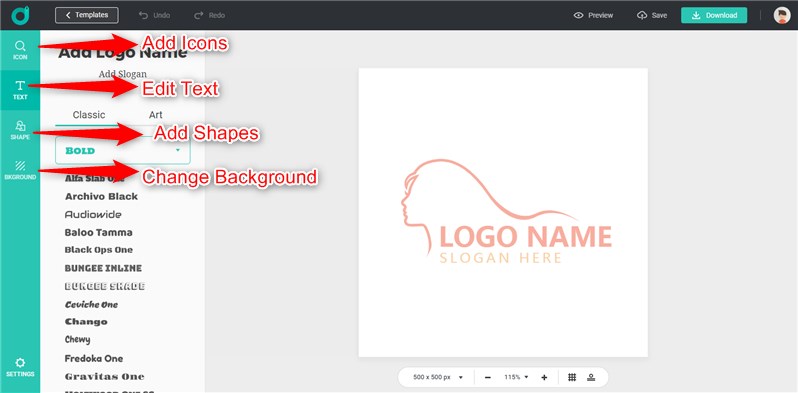This screenshot has height=393, width=798.
Task: Redo the last undone action
Action: [209, 15]
